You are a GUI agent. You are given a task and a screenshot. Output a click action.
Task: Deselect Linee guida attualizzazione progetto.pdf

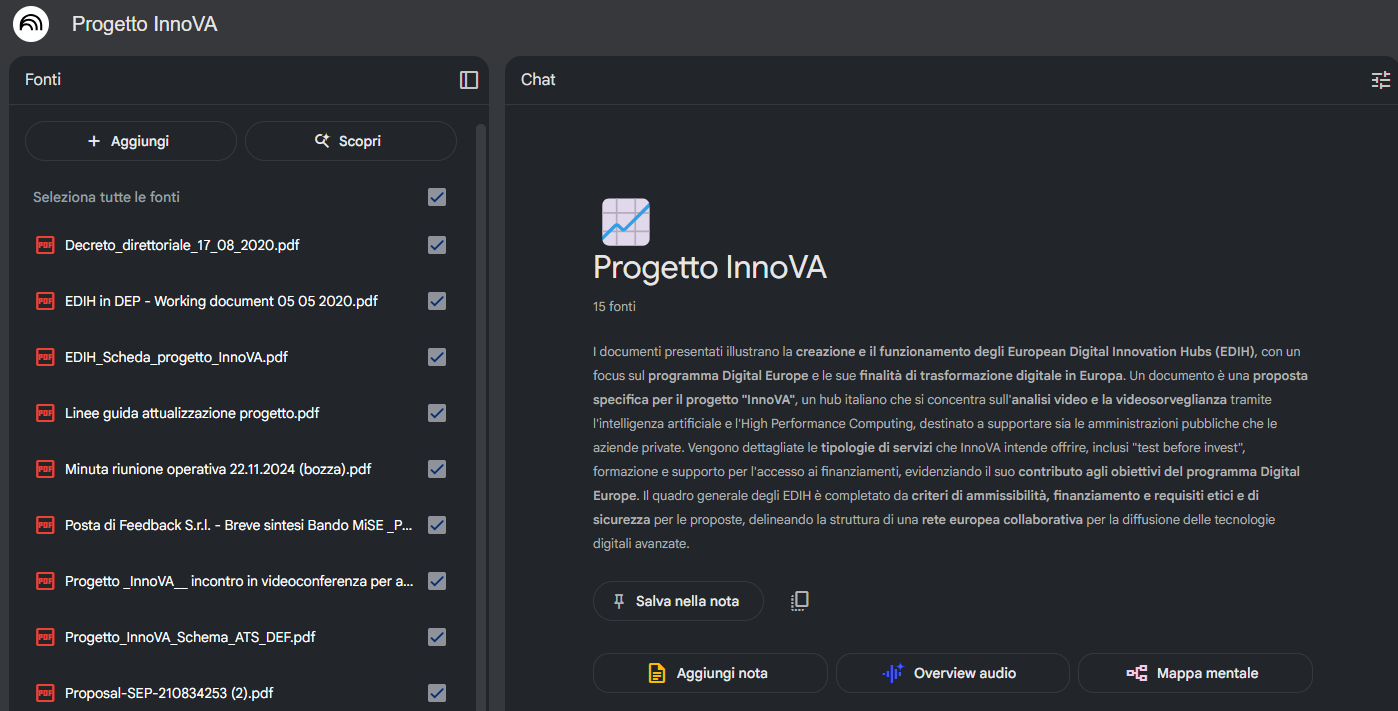437,412
